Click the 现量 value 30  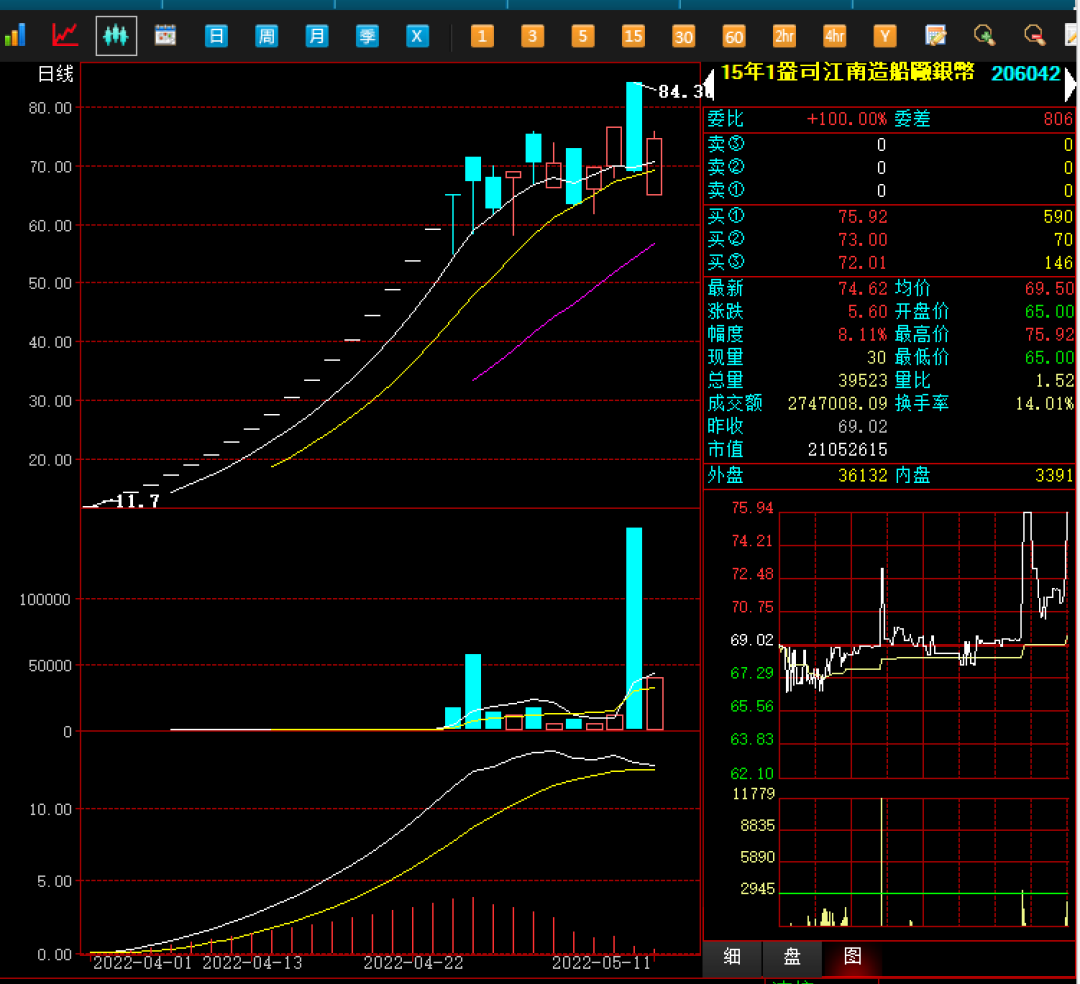(876, 358)
